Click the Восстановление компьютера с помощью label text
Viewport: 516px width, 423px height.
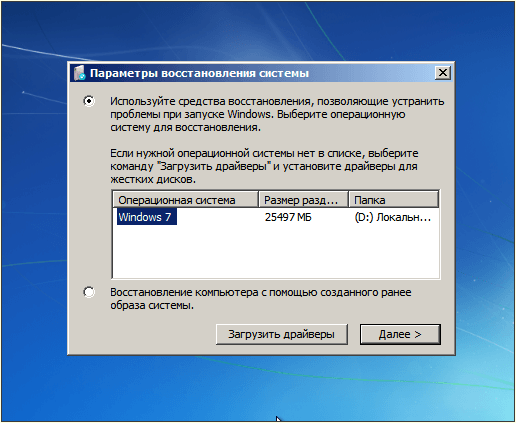tap(261, 299)
